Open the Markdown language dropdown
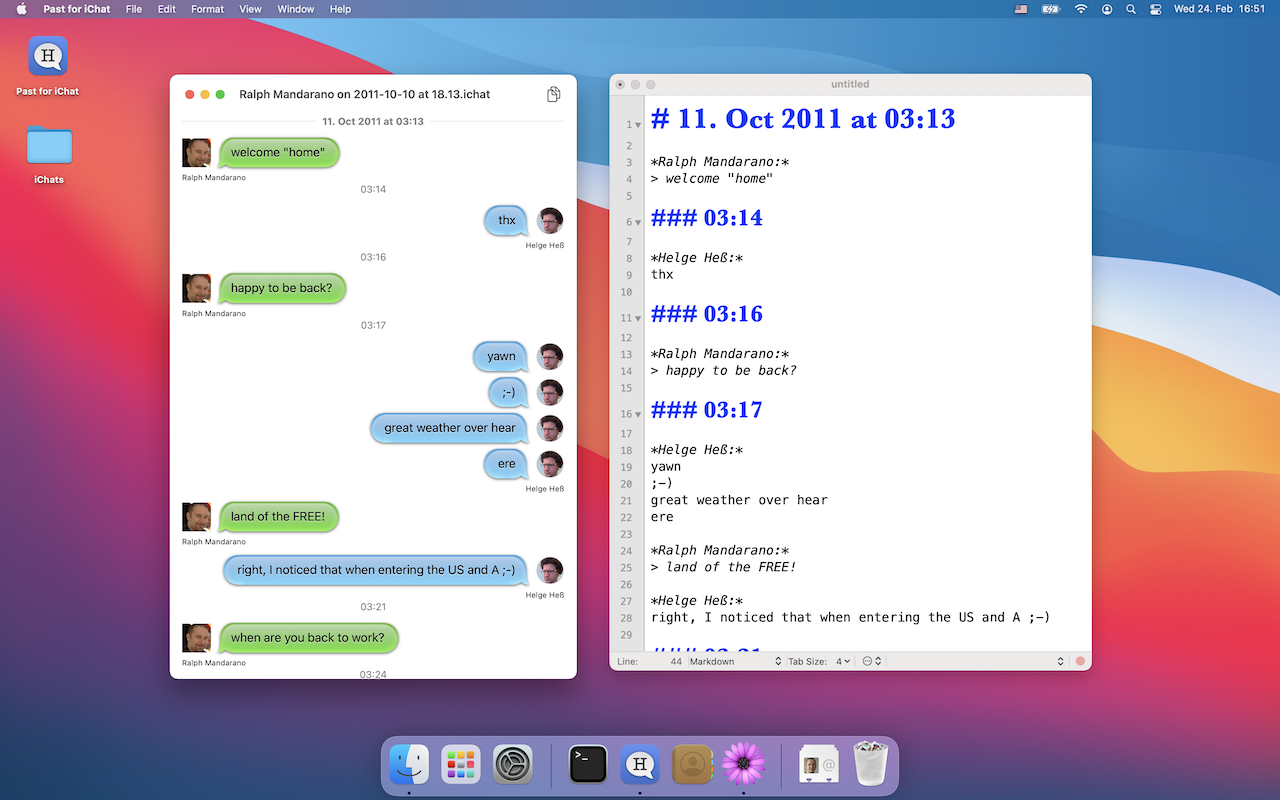Image resolution: width=1280 pixels, height=800 pixels. pos(735,662)
